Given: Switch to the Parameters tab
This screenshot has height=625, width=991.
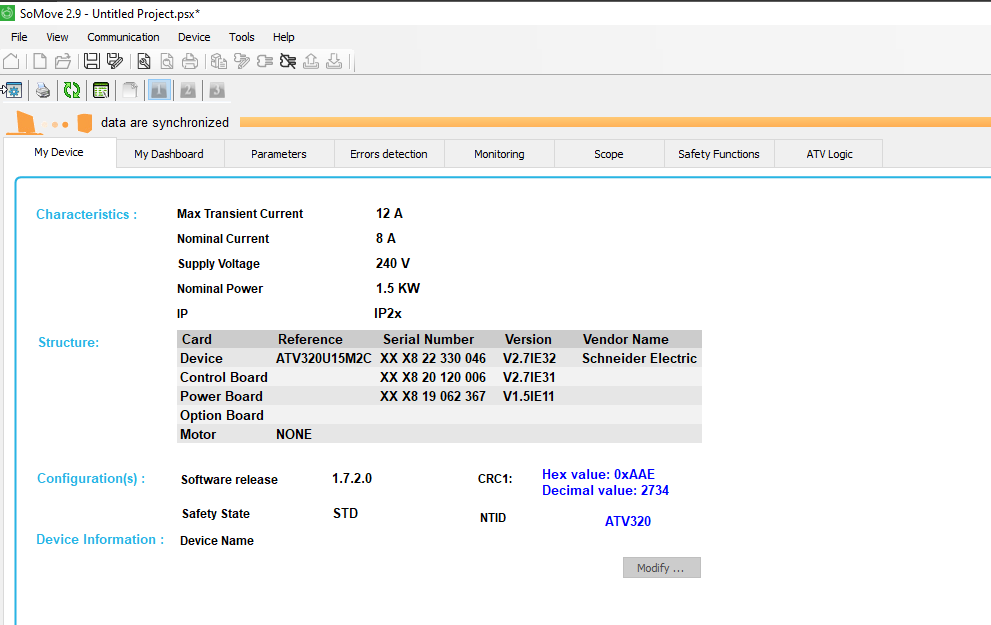Looking at the screenshot, I should [x=279, y=154].
